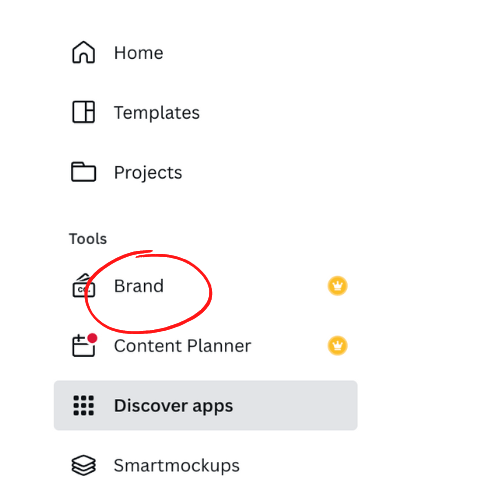500x500 pixels.
Task: Select the Brand text label
Action: [139, 286]
